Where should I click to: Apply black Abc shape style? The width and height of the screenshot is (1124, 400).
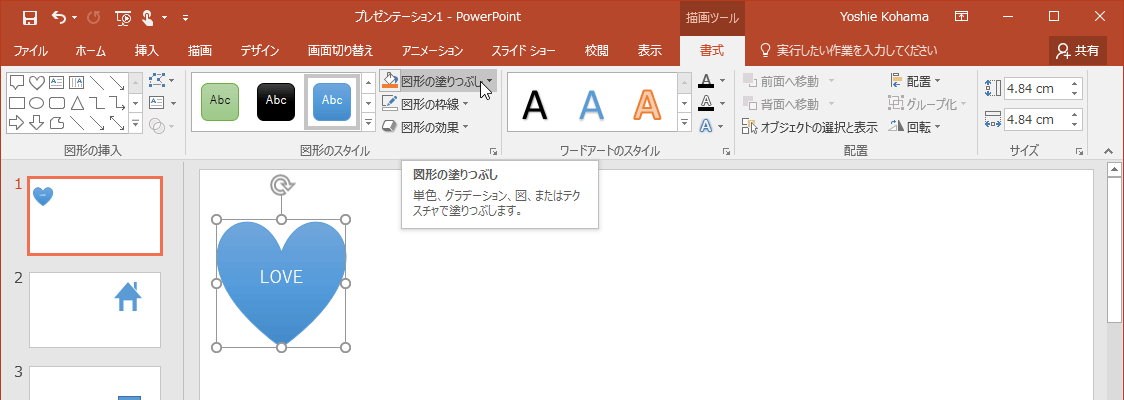pyautogui.click(x=276, y=102)
